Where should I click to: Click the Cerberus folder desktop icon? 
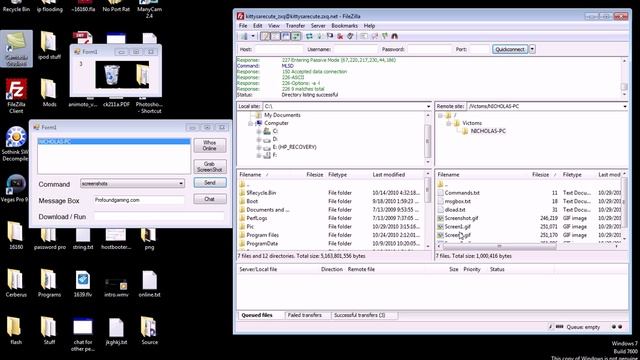(16, 283)
